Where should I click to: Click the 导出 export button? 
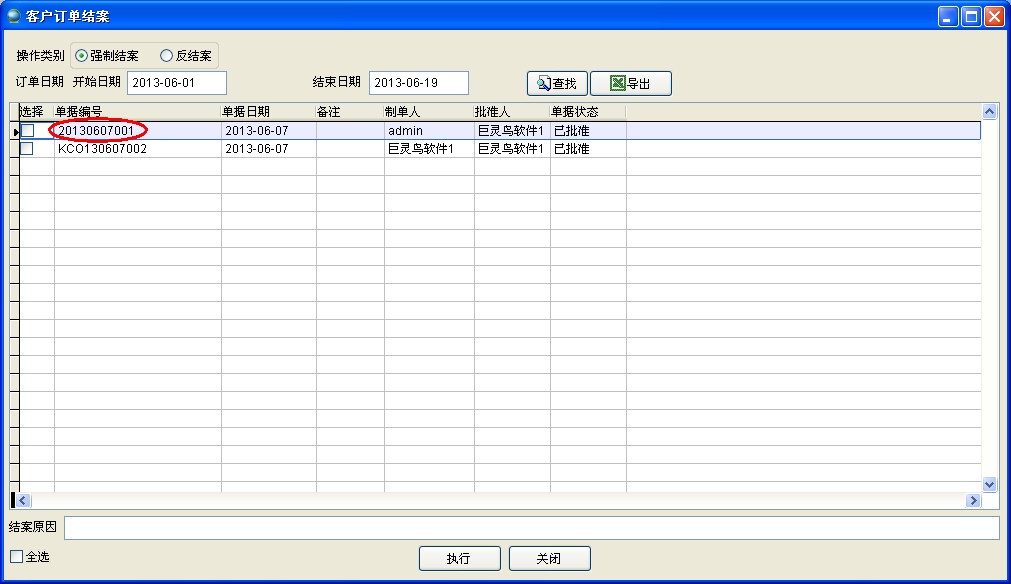[630, 84]
